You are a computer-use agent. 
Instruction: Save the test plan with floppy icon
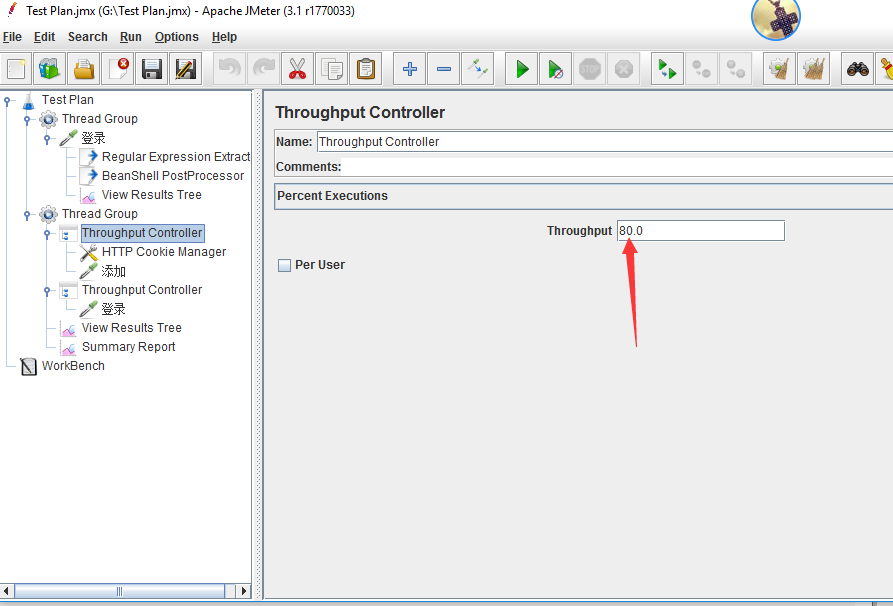click(151, 69)
